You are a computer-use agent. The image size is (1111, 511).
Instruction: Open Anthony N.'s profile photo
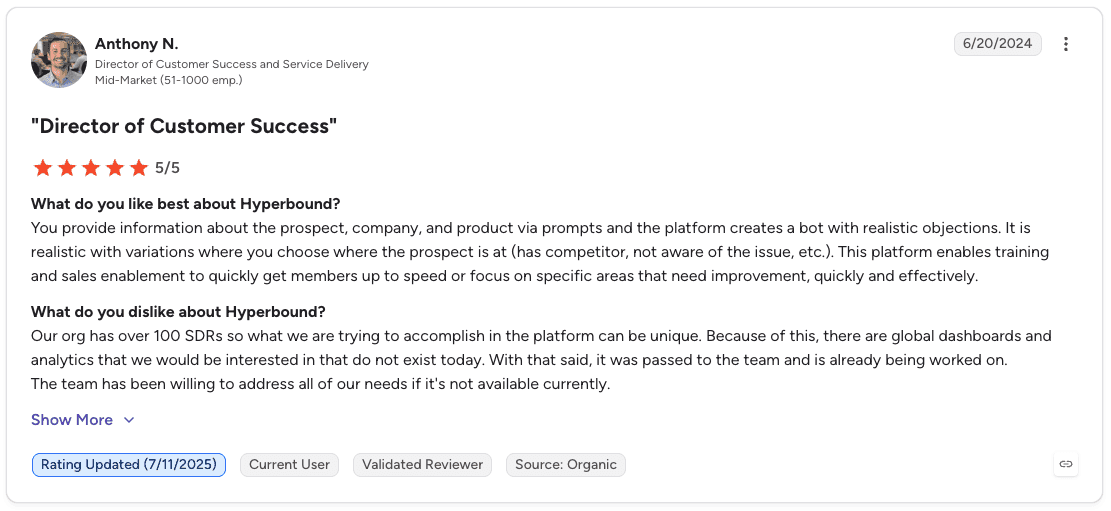pos(59,60)
